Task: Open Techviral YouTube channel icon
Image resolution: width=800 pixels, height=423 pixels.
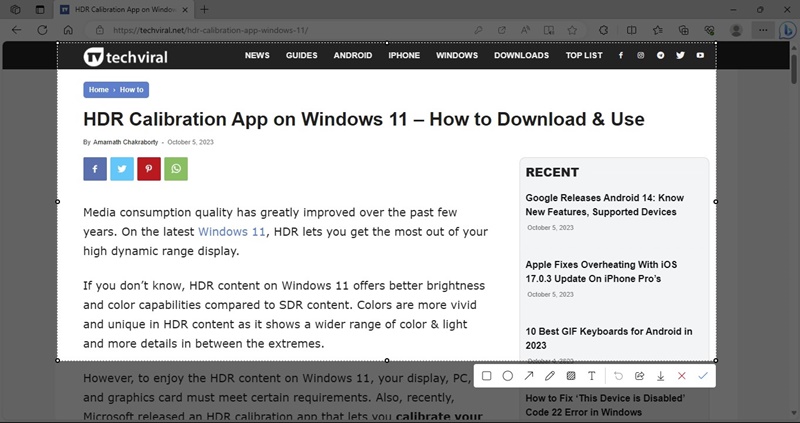Action: (x=700, y=55)
